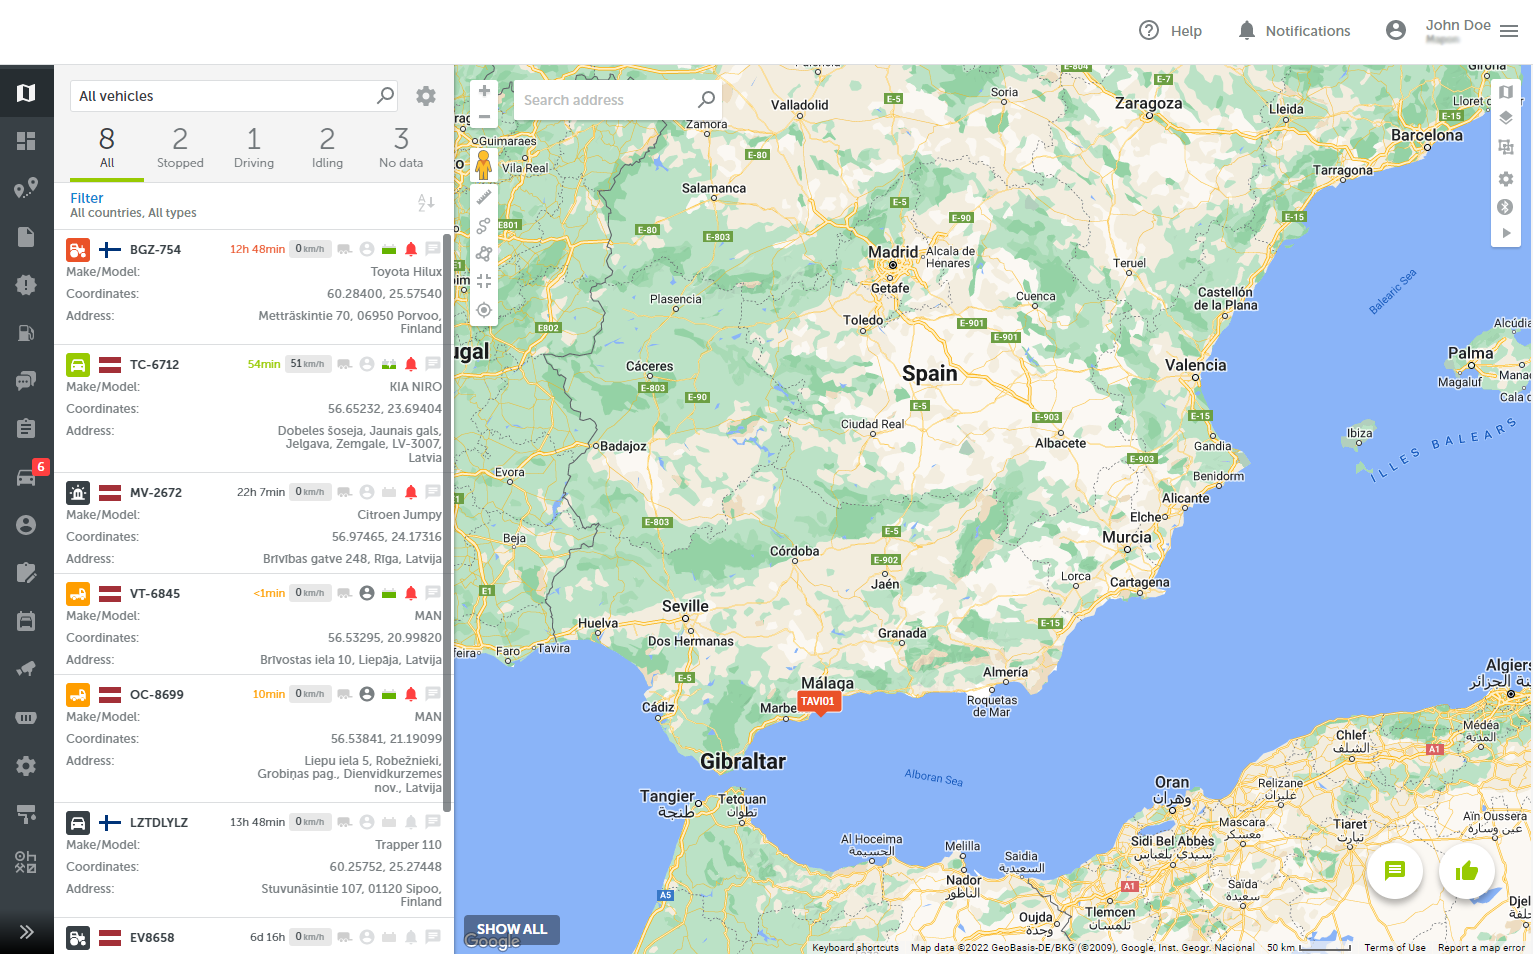Open the Filter link in vehicle panel
1533x954 pixels.
(x=87, y=198)
